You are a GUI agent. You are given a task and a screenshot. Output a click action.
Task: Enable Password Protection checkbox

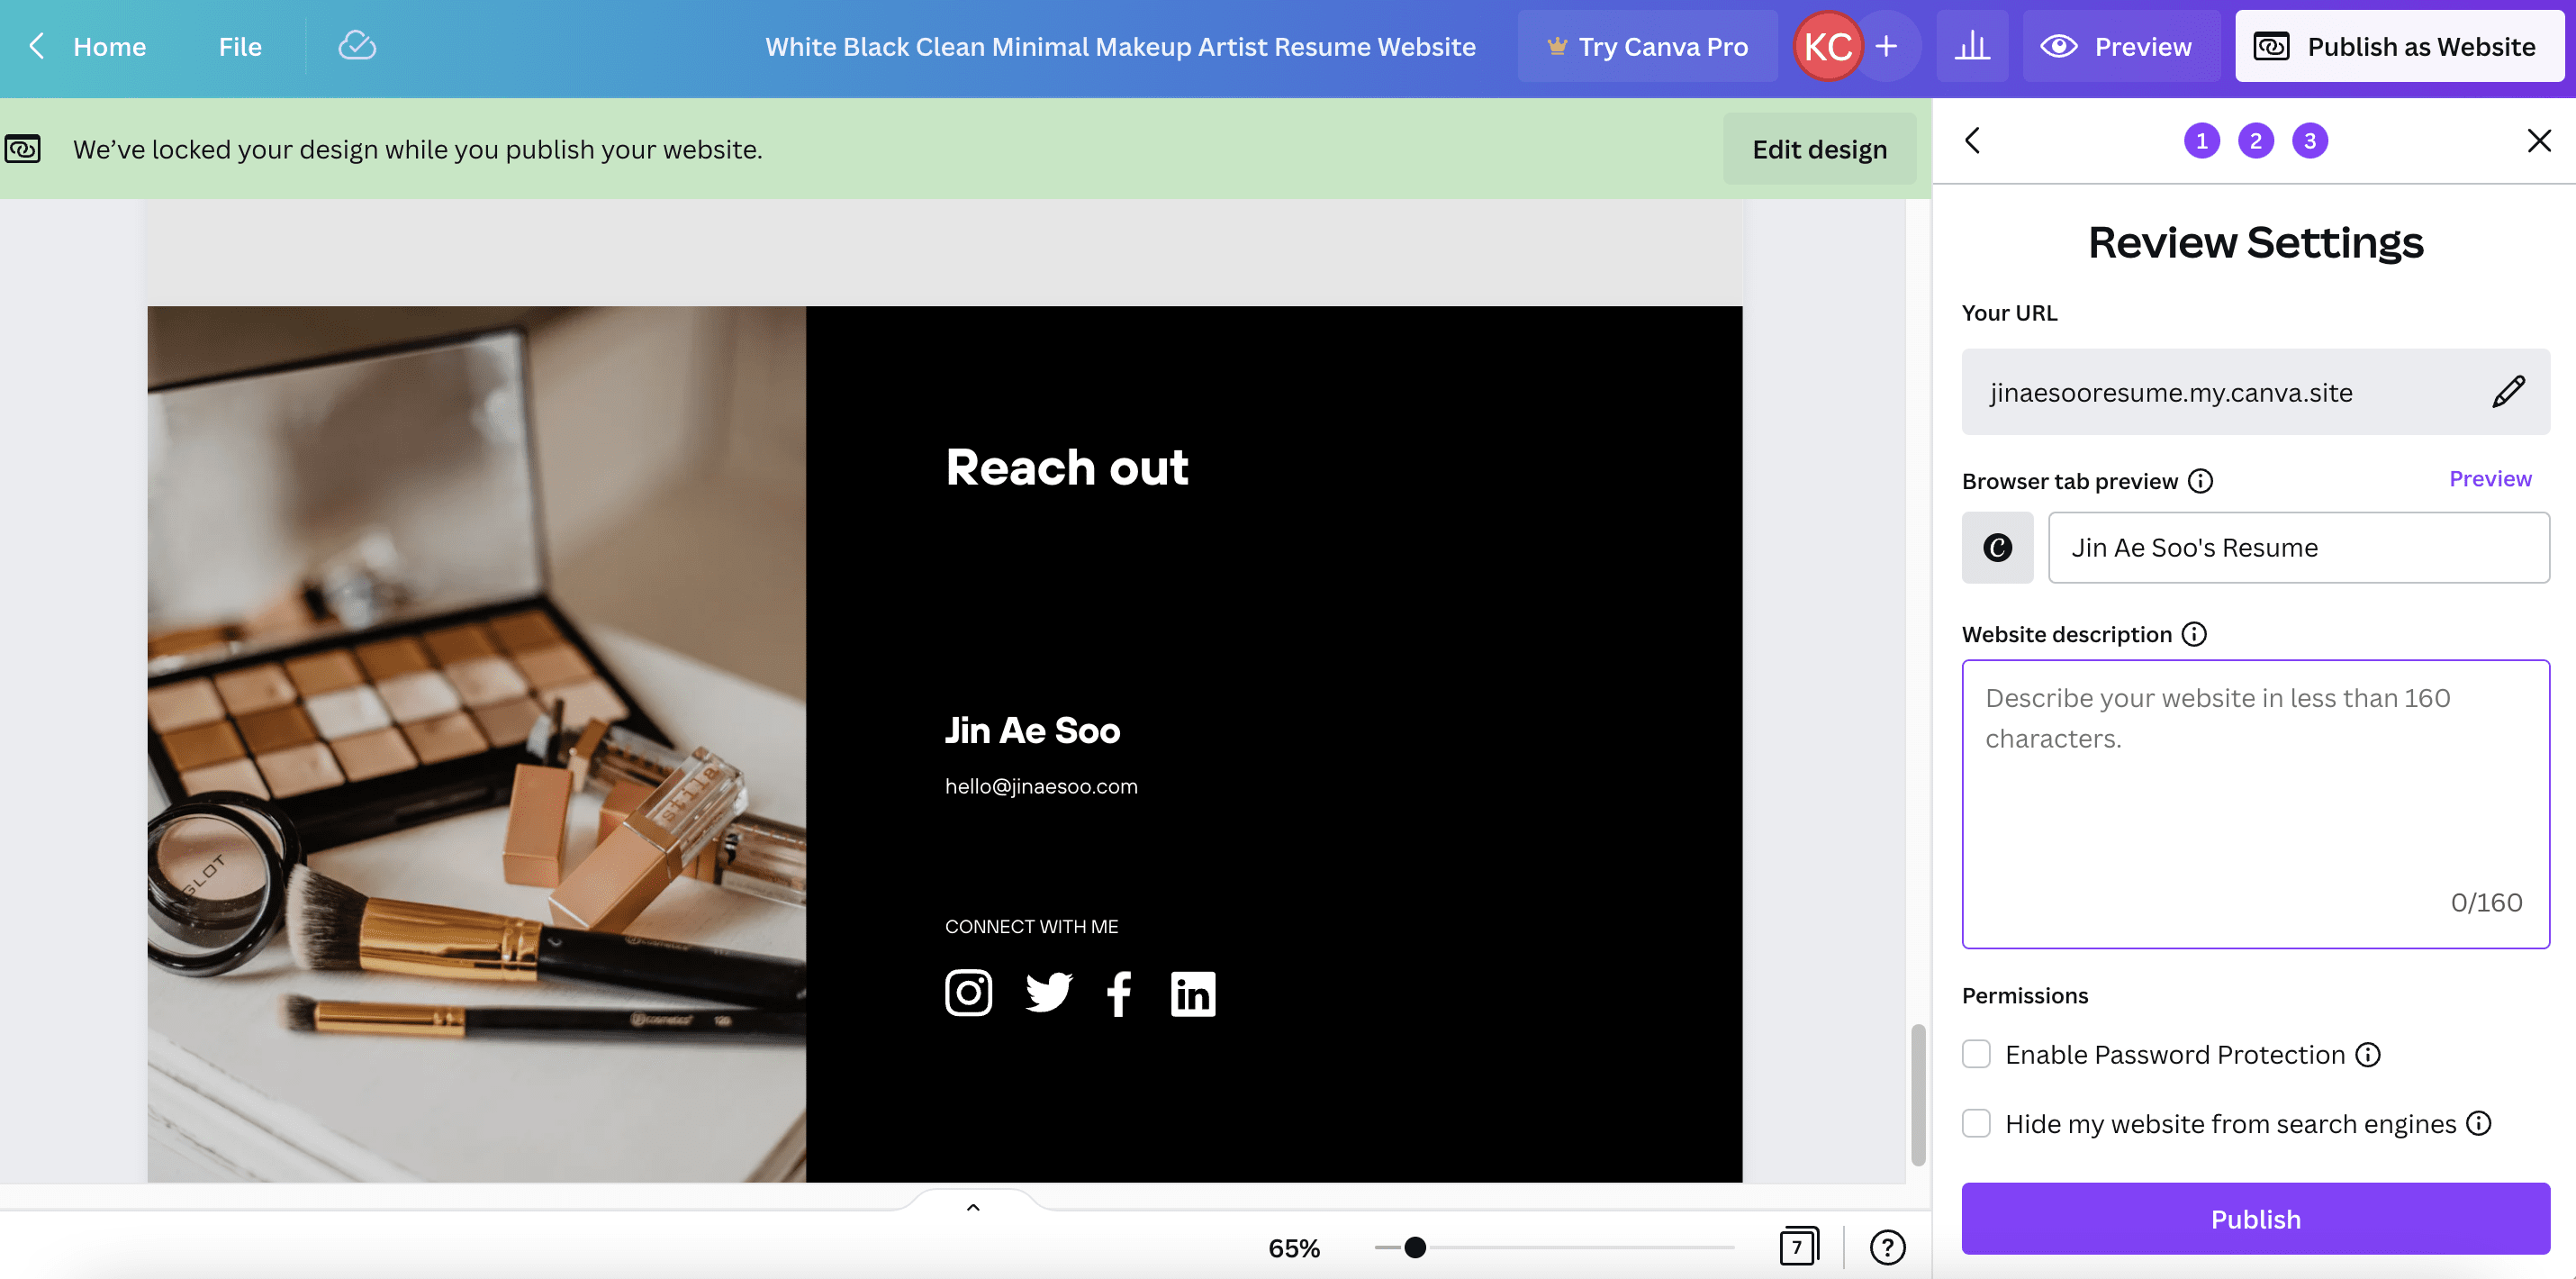1975,1054
